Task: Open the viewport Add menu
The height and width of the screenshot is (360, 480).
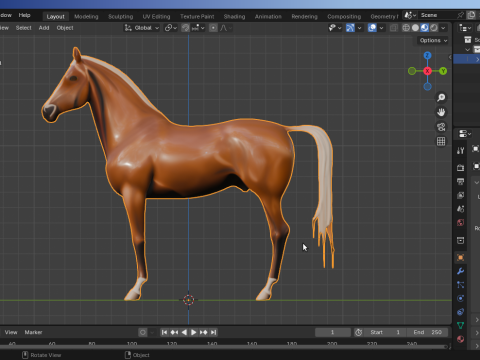Action: (x=44, y=28)
